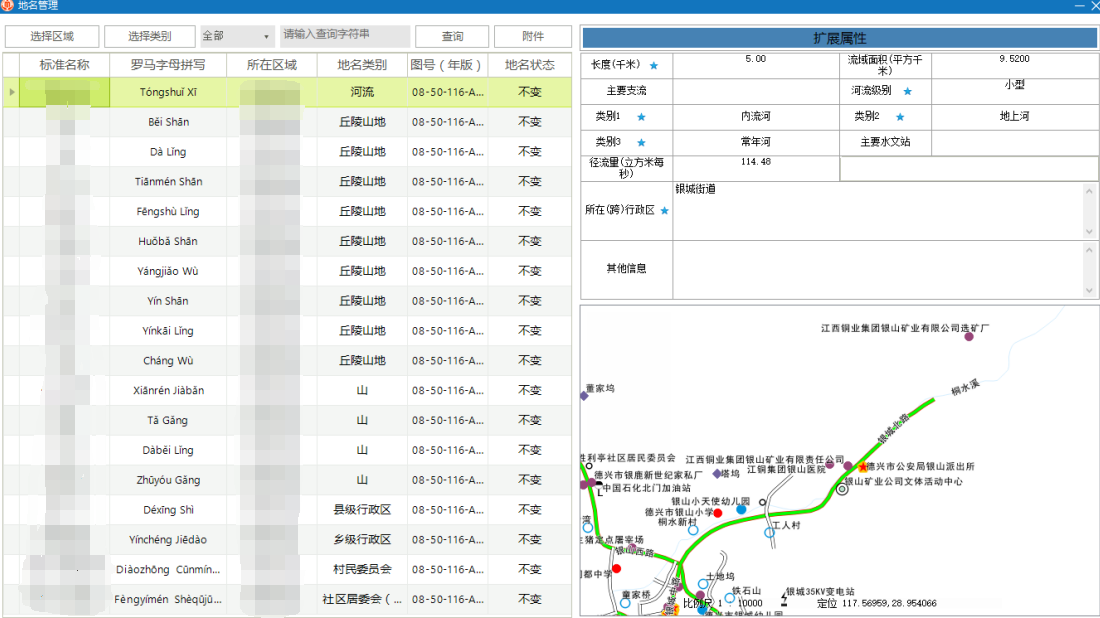Click the purple marker near 选矿厂 label

click(x=968, y=337)
